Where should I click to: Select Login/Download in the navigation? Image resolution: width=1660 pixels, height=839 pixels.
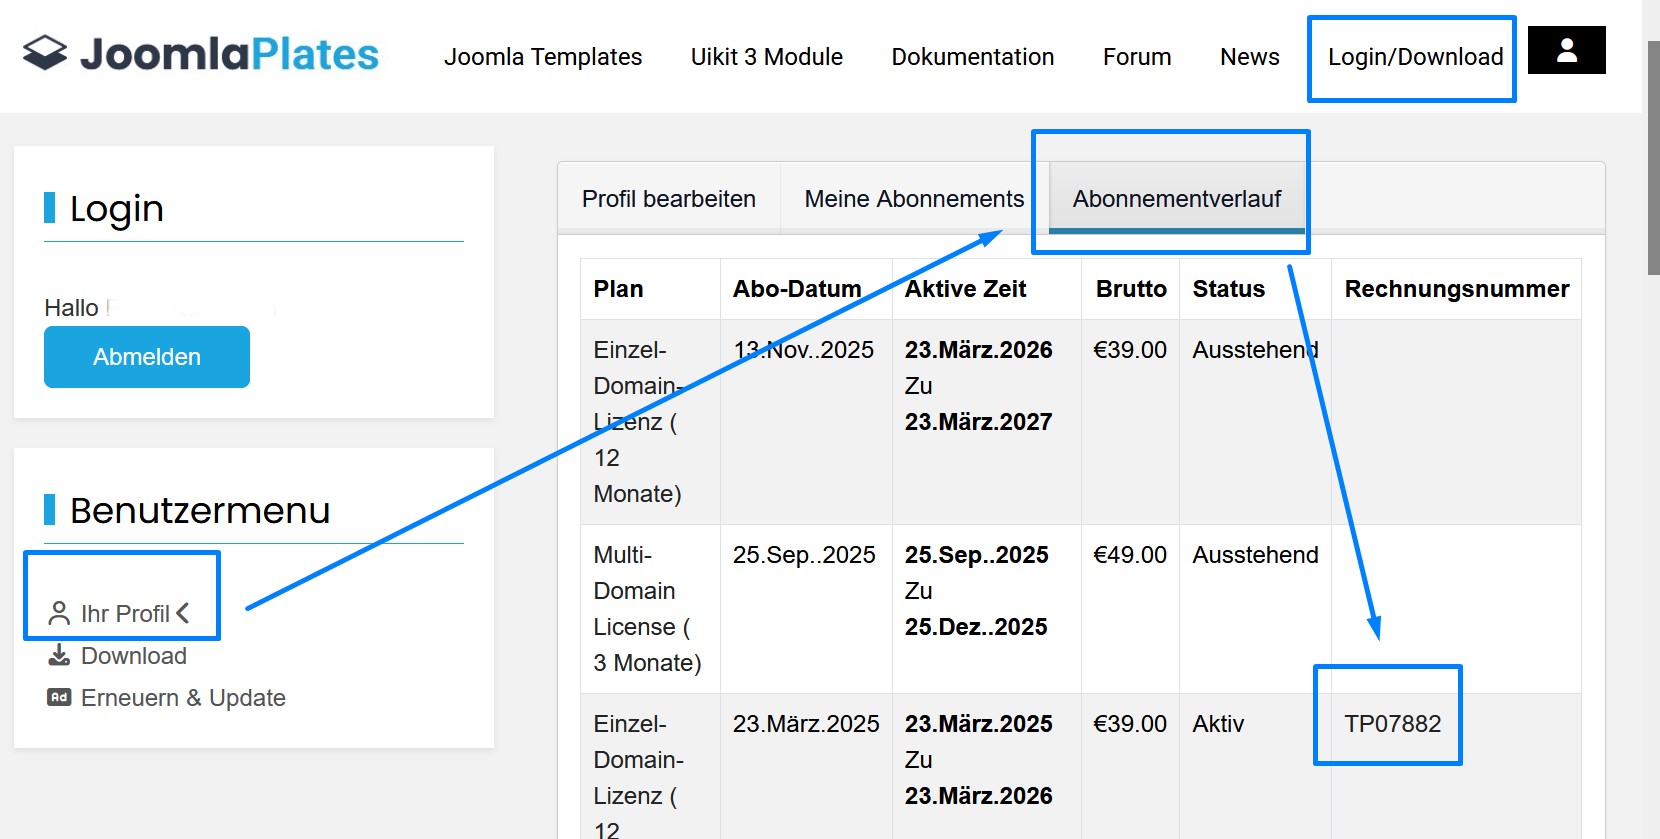tap(1415, 57)
